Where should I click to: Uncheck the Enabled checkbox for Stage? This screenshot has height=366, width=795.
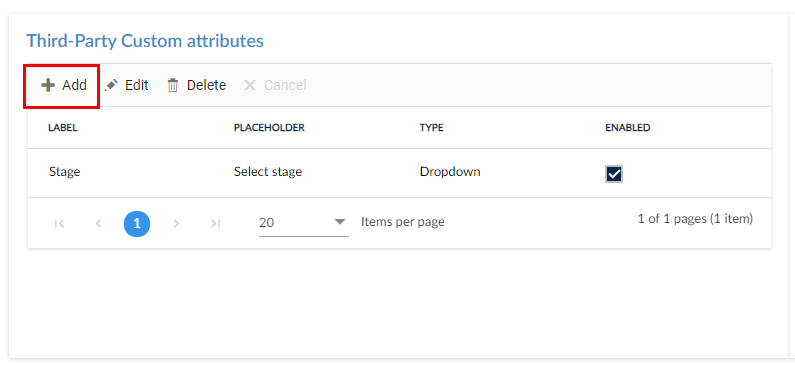tap(614, 174)
